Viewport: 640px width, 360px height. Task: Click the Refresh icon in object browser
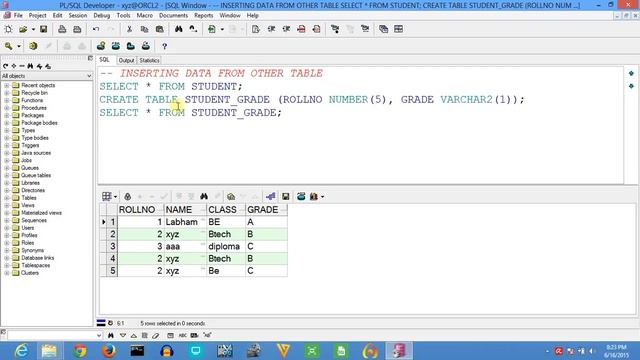point(5,66)
